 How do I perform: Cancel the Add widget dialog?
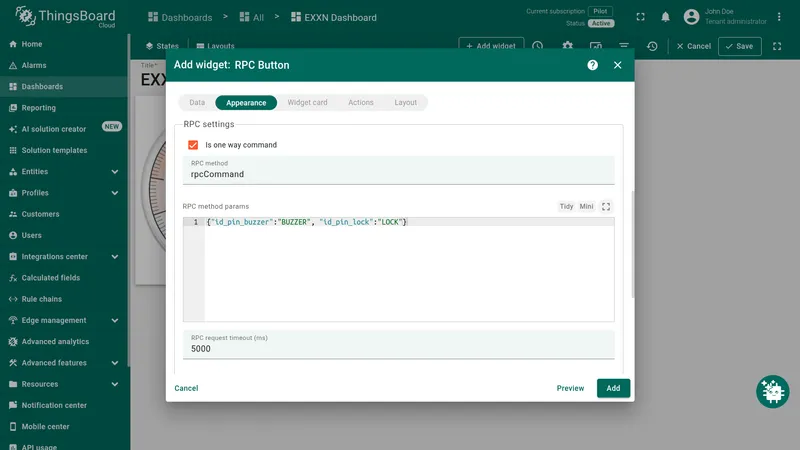pyautogui.click(x=186, y=388)
